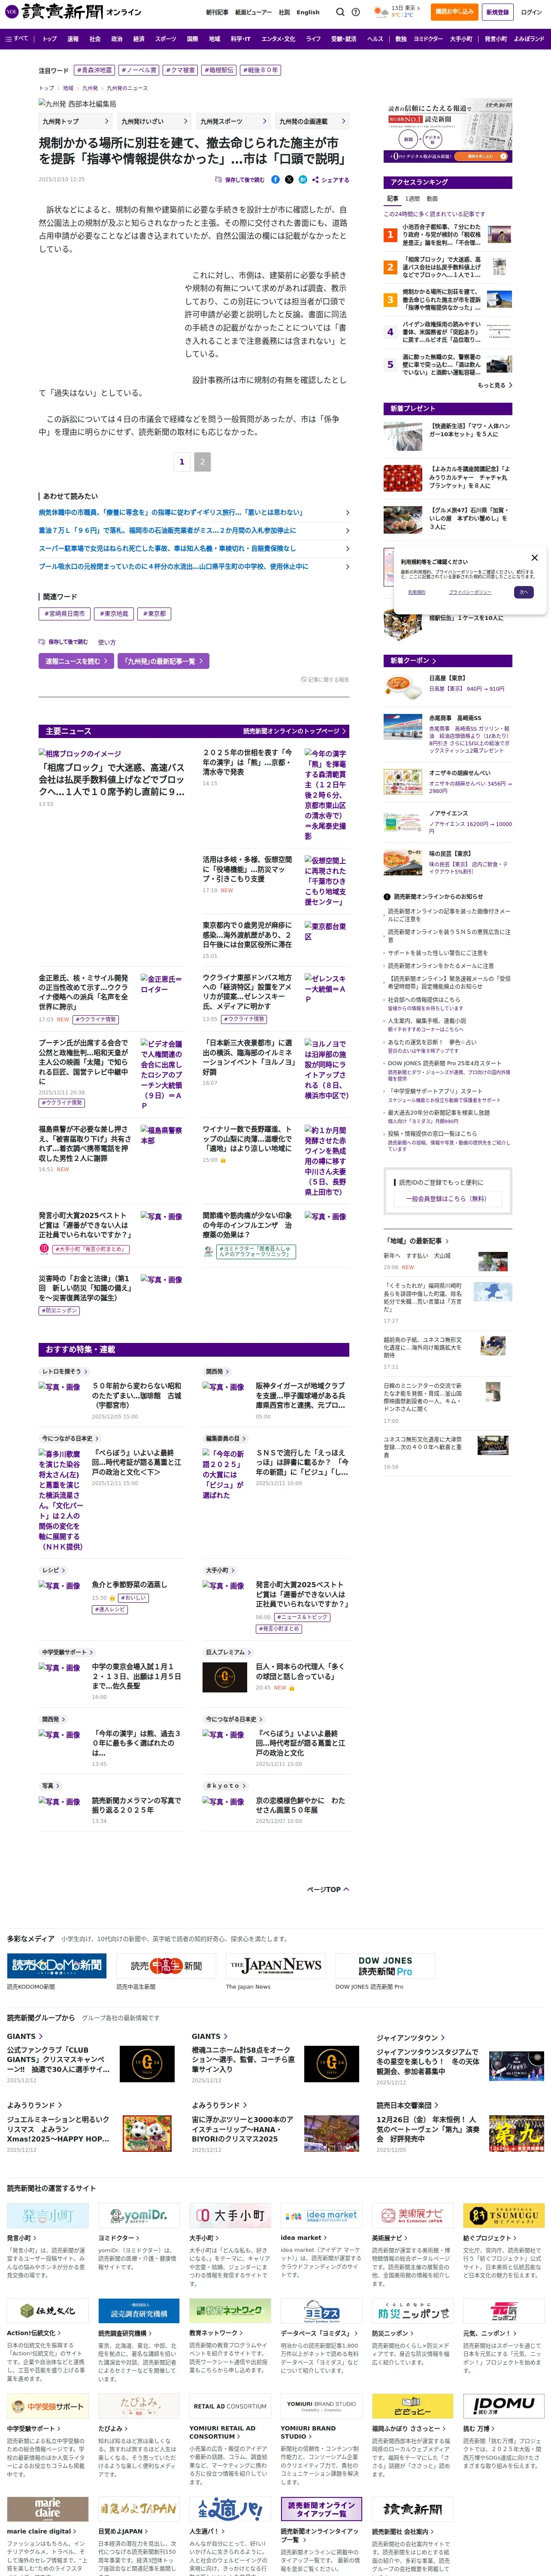Click the Yomiuri Shimbun Online logo

73,12
